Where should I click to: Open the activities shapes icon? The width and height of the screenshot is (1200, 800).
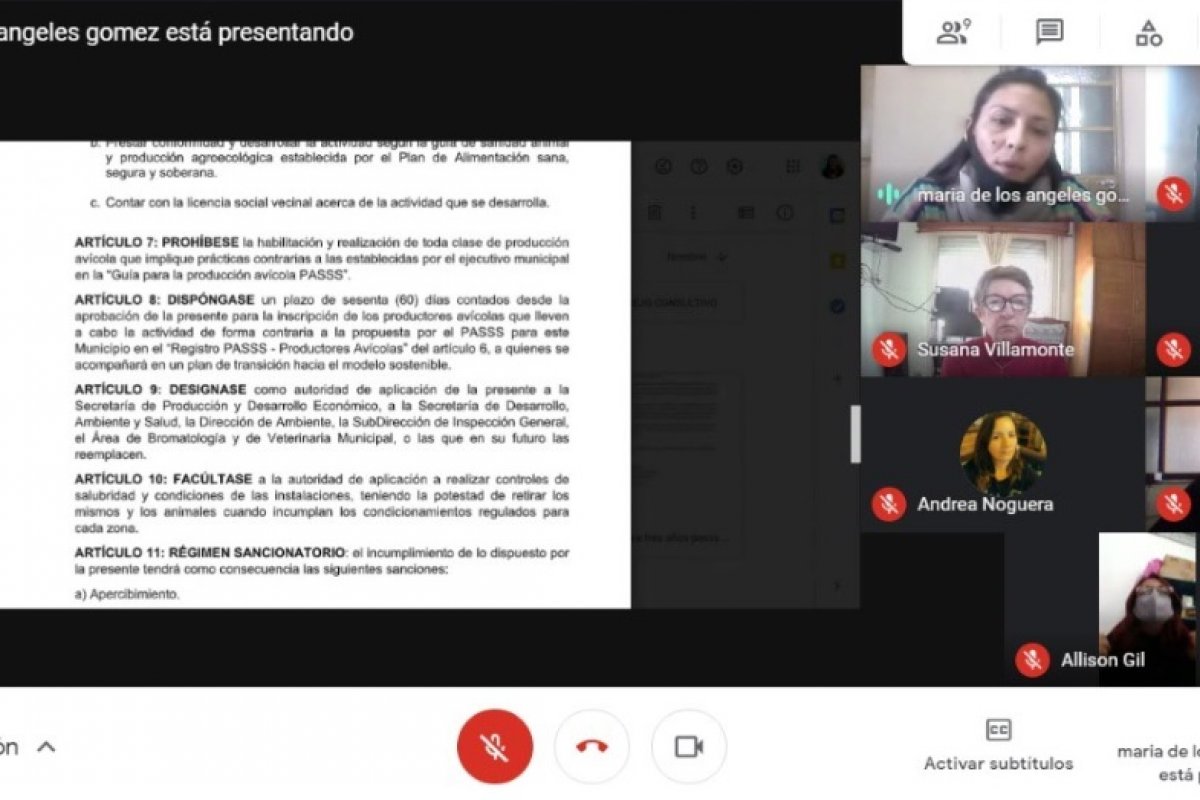[x=1148, y=33]
